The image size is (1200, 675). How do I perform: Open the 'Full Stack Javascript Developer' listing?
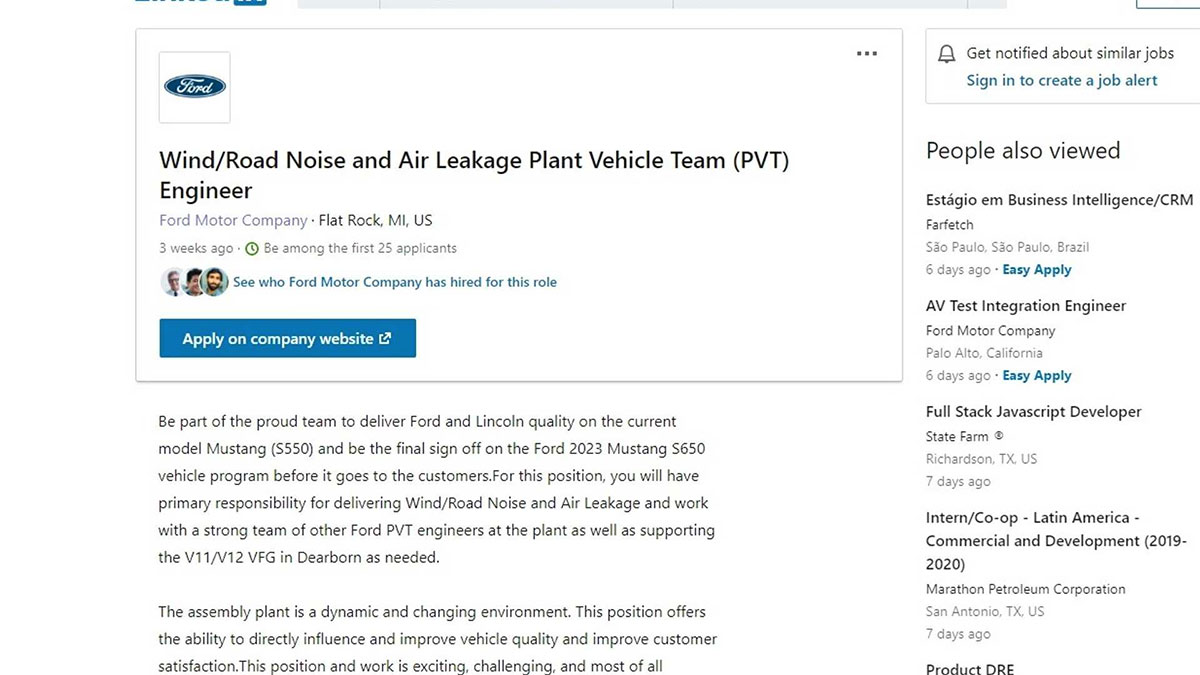(x=1033, y=411)
